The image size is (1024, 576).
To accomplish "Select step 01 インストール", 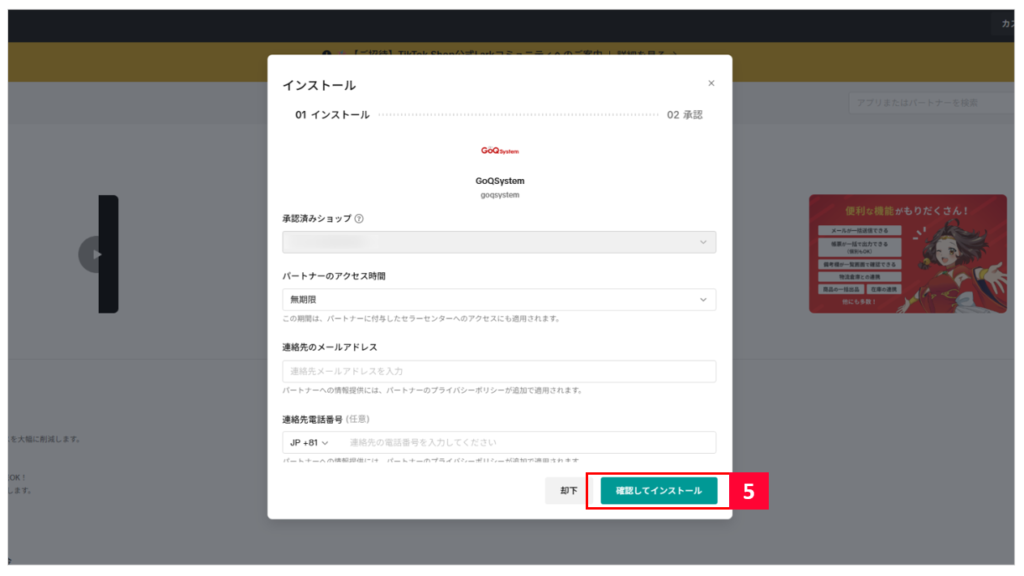I will click(332, 115).
